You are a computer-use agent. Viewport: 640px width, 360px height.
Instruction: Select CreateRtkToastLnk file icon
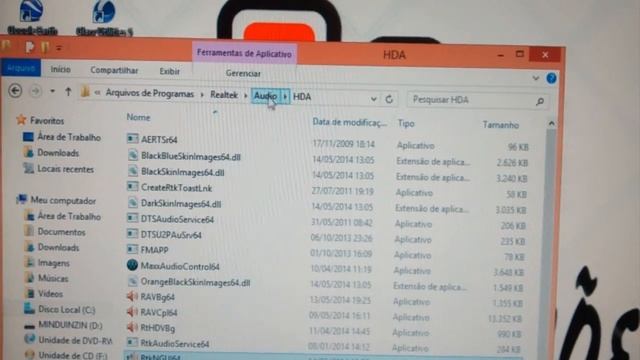[132, 187]
